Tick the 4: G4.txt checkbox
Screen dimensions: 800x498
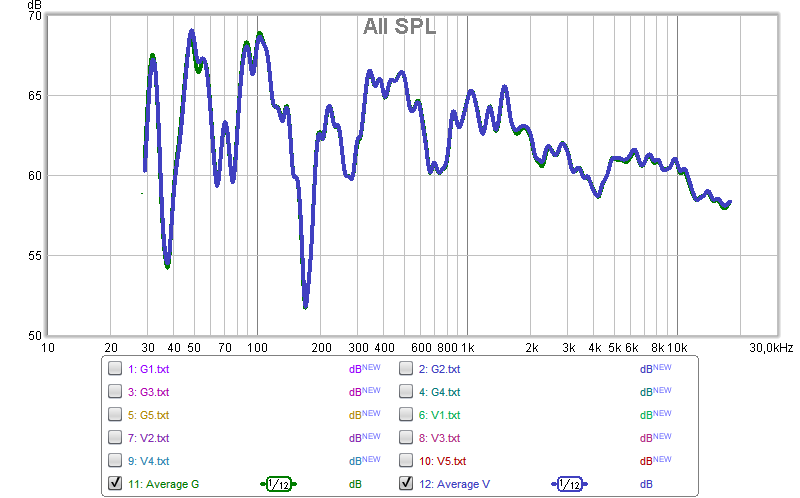(406, 391)
